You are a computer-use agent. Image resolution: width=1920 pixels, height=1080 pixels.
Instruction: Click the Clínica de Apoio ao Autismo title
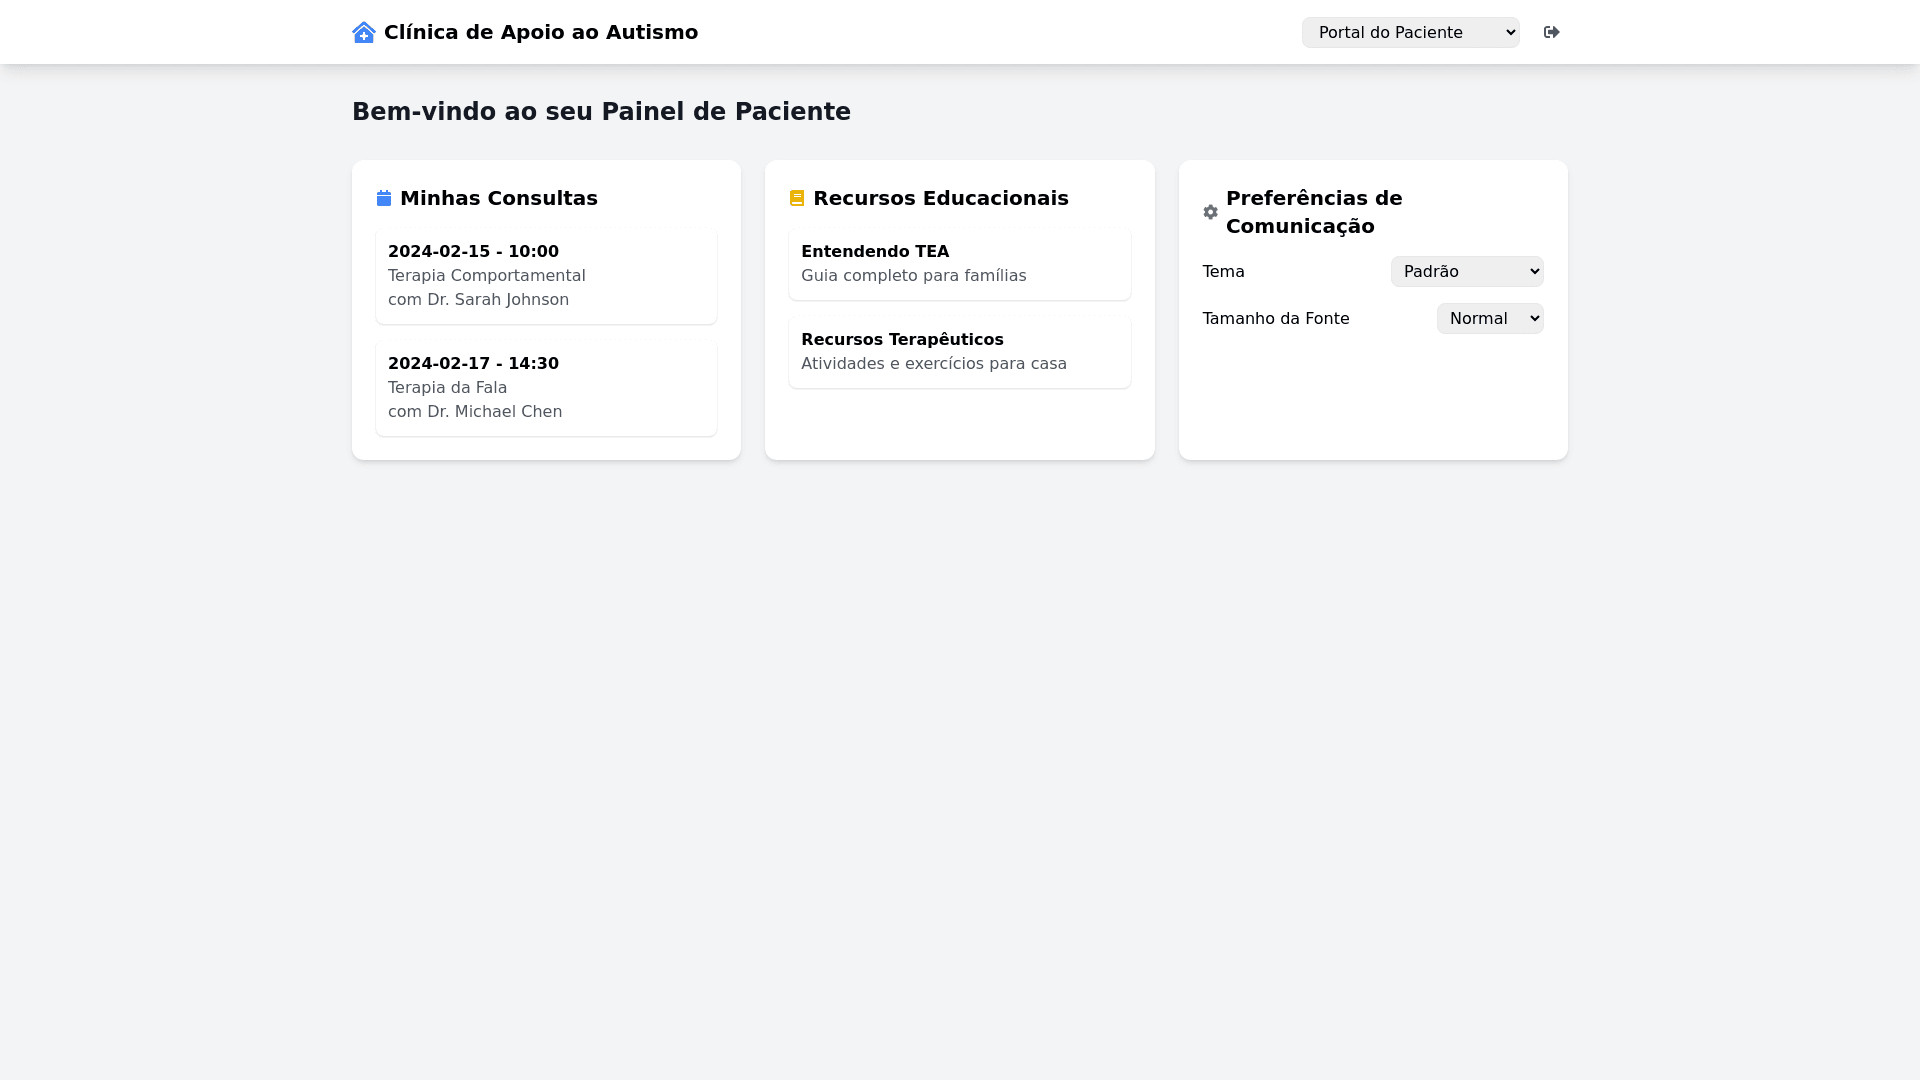[541, 32]
